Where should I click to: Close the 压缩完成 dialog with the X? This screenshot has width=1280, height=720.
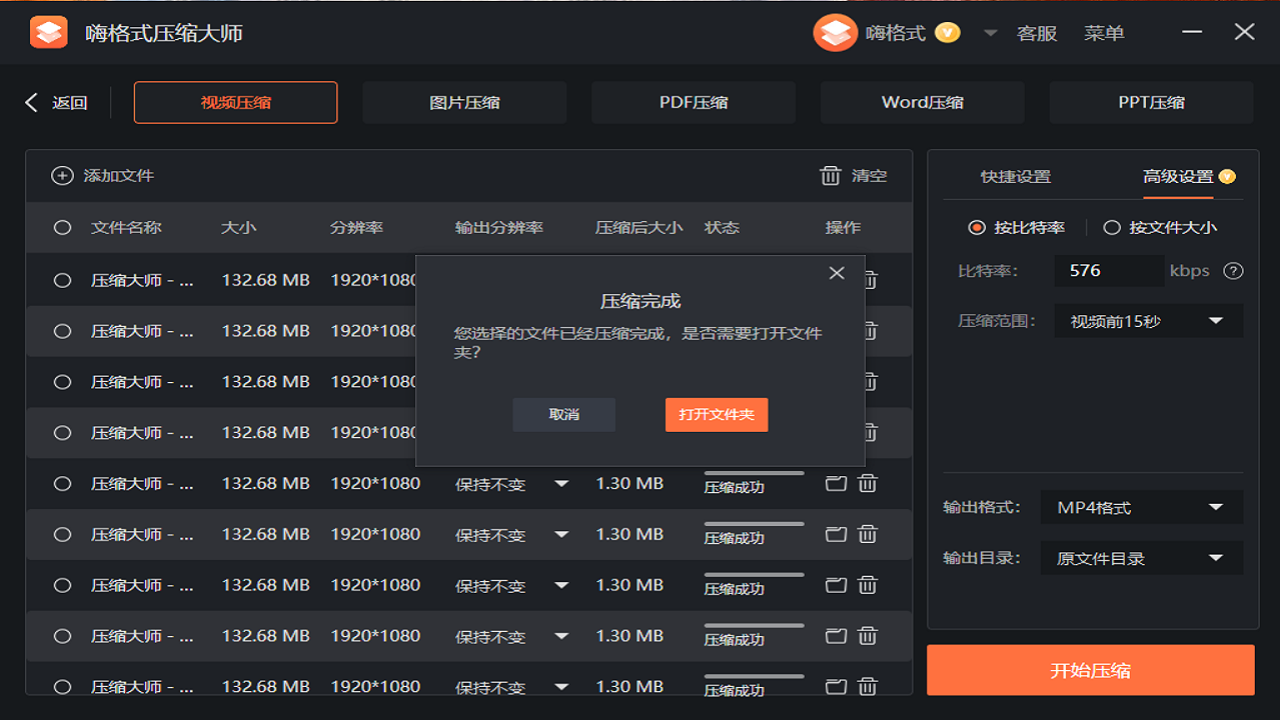[x=837, y=273]
